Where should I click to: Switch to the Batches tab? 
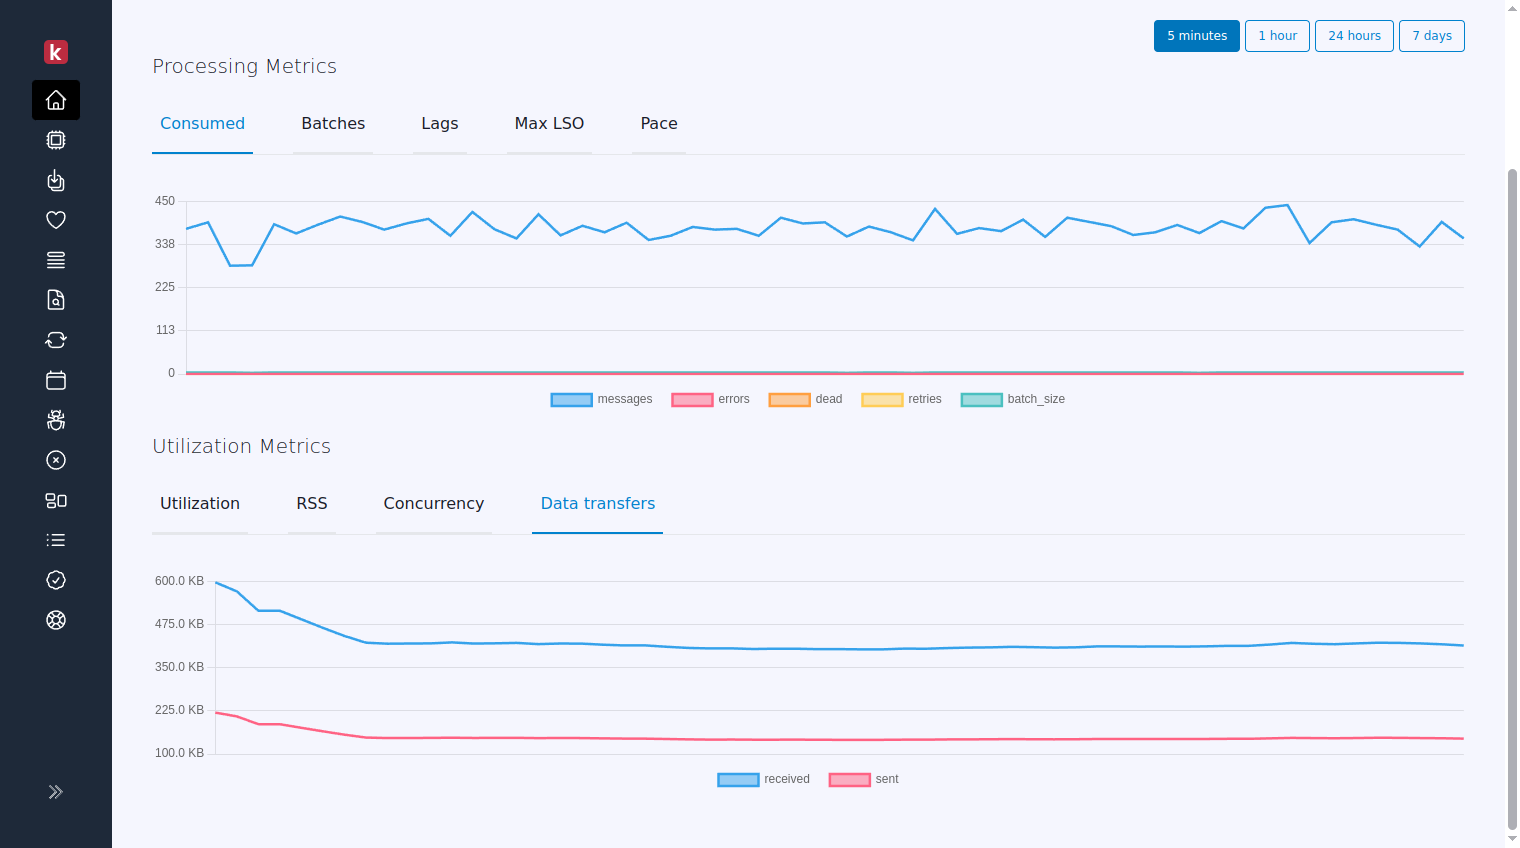(x=333, y=123)
